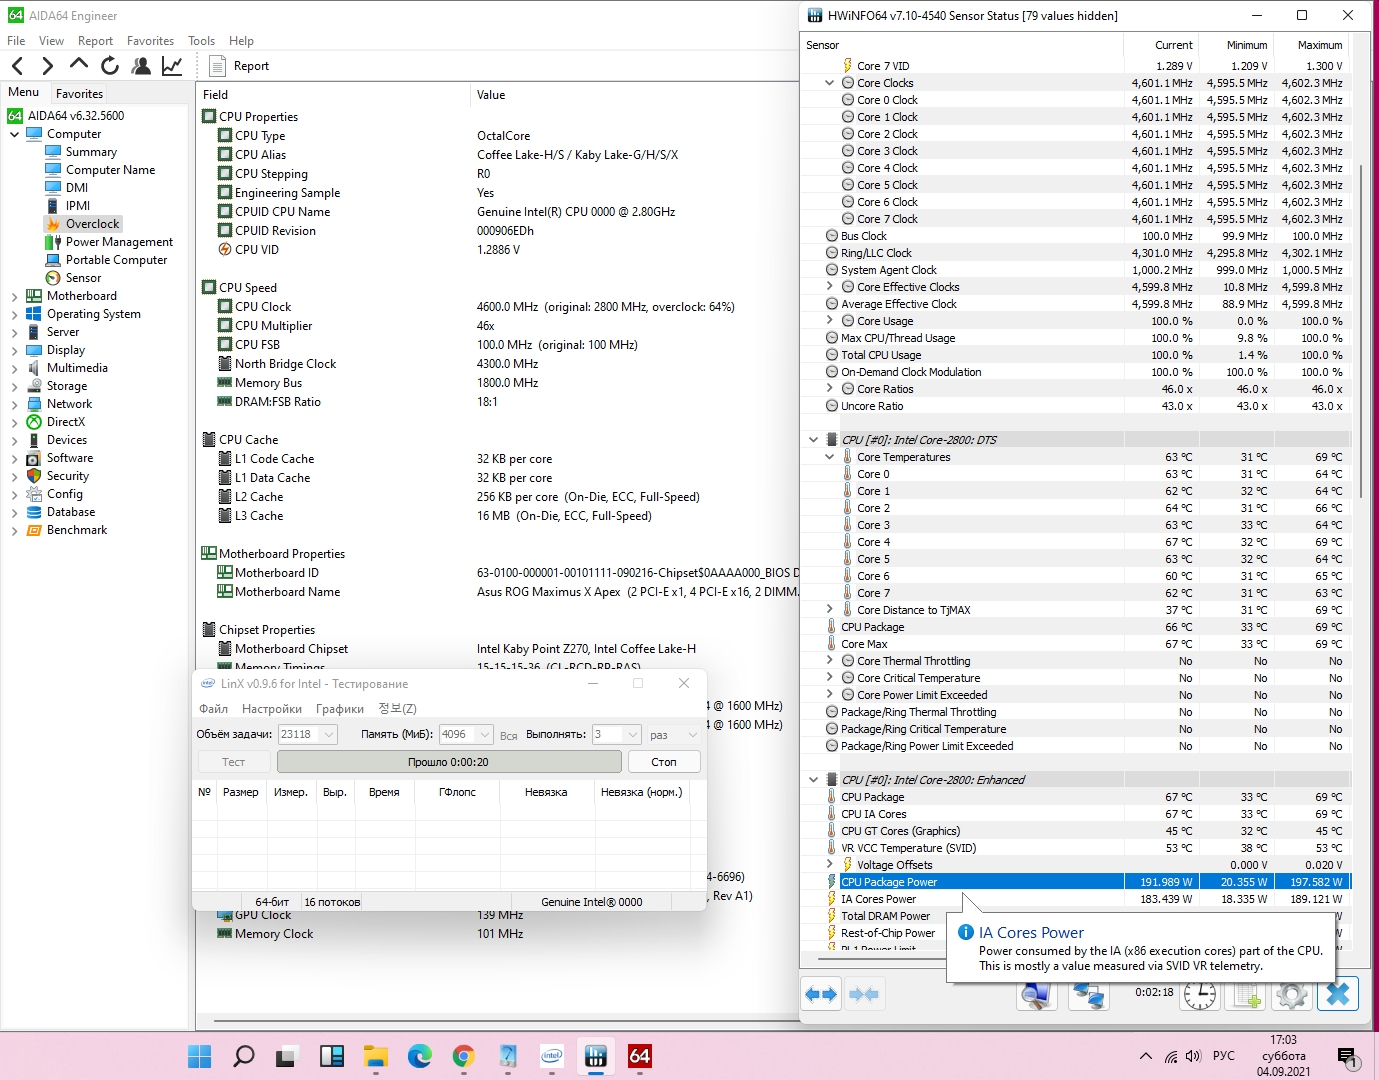1379x1080 pixels.
Task: Click HWiNFO sheet with green plus icon
Action: point(1246,995)
